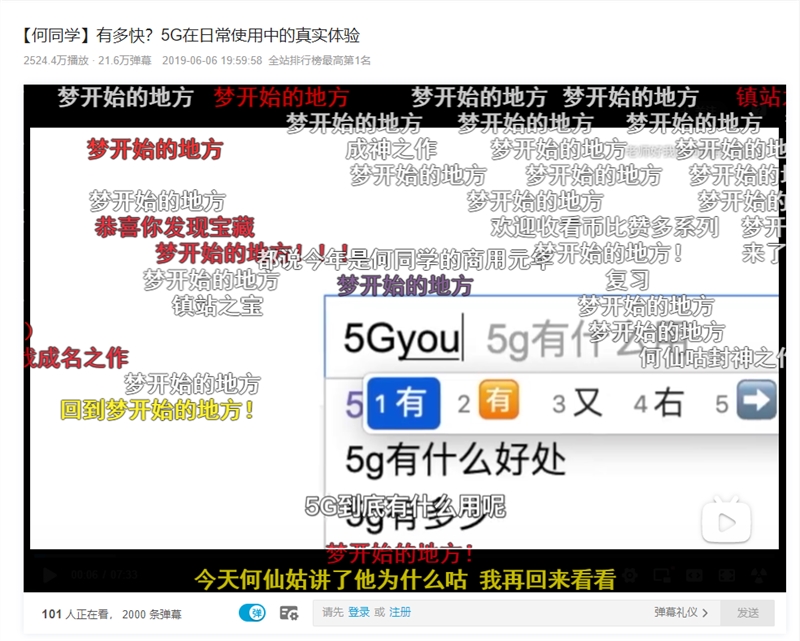Screen dimensions: 800x641
Task: Enable picture-in-picture mode icon
Action: [x=662, y=575]
